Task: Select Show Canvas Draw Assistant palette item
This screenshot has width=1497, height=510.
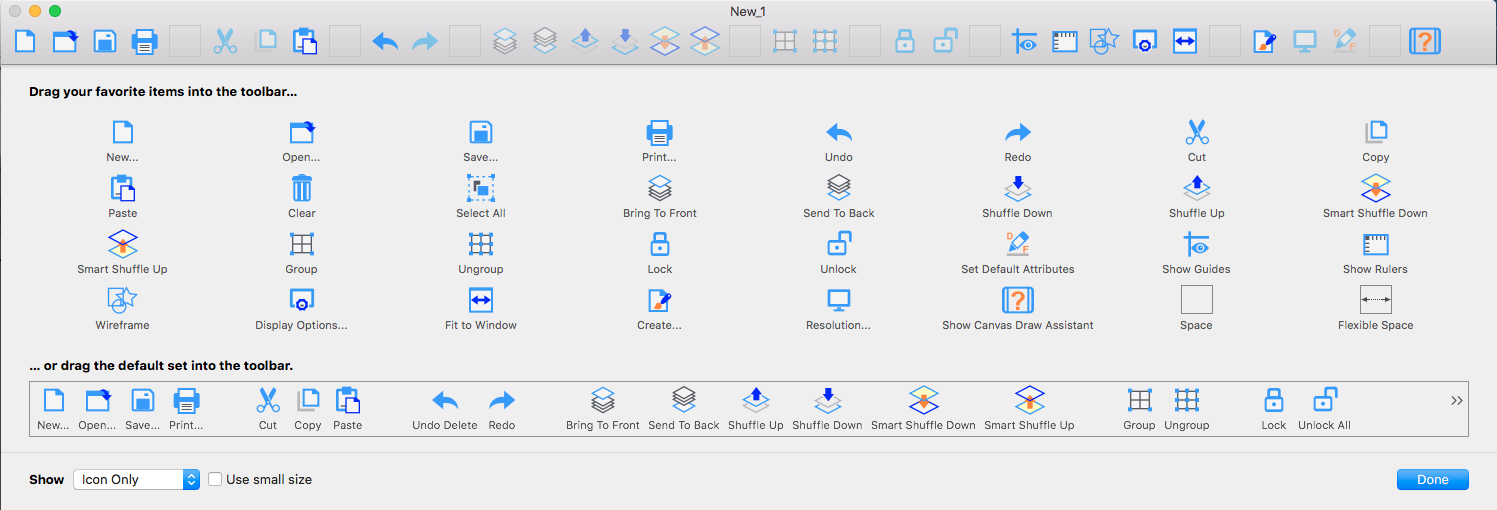Action: (1018, 309)
